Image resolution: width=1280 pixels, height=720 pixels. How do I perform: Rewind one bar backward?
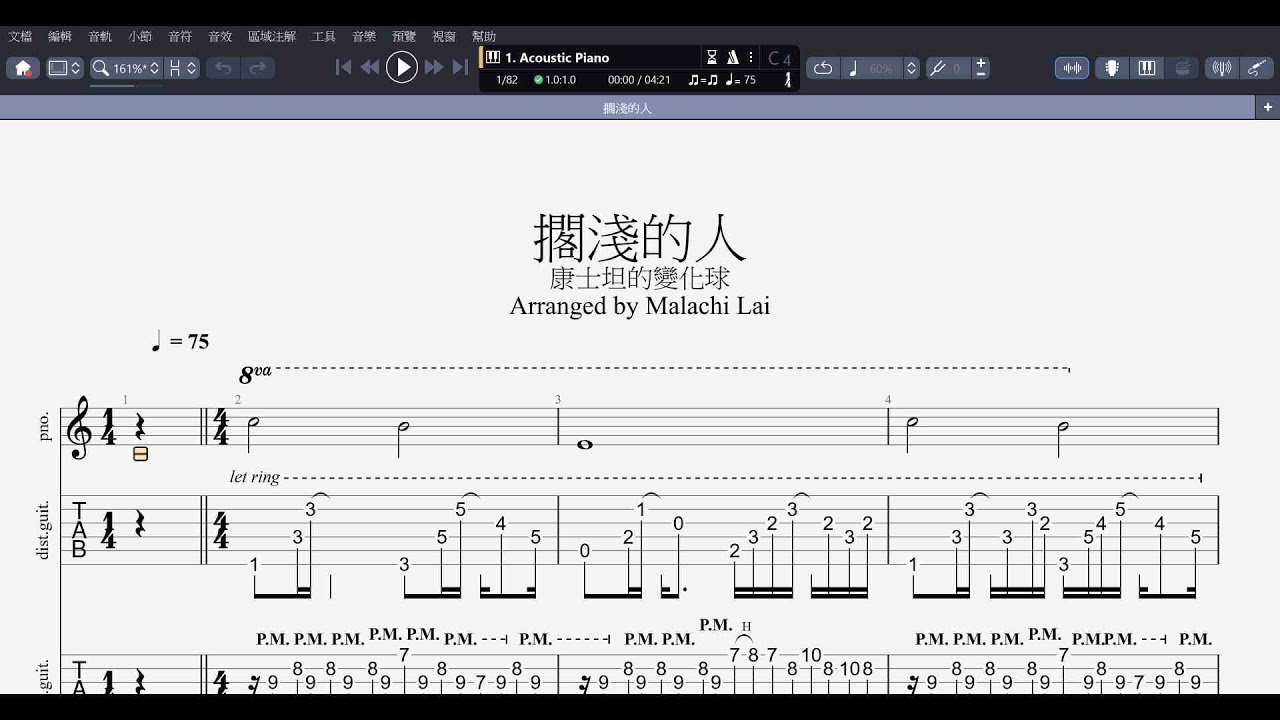click(x=370, y=67)
